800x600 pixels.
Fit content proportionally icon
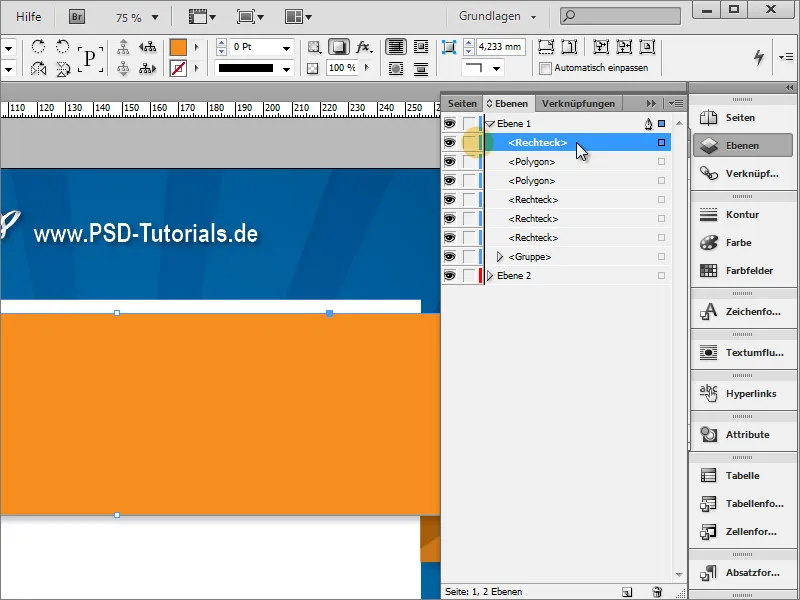(x=569, y=47)
